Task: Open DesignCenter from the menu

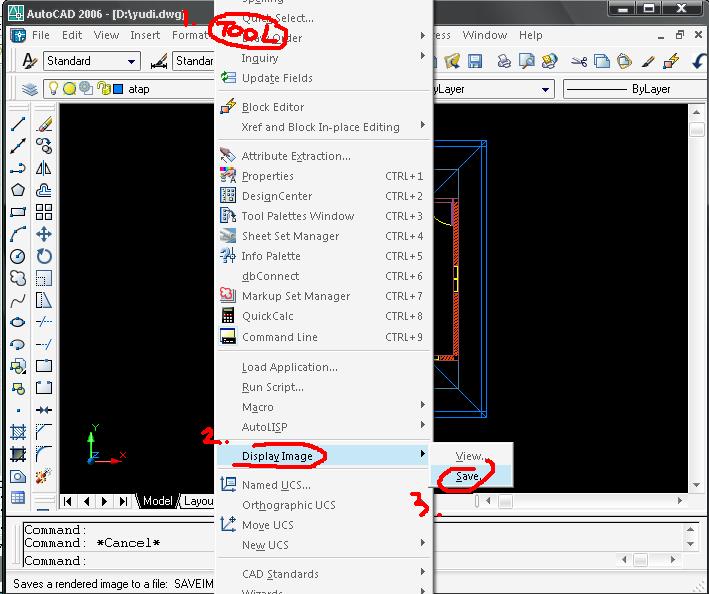Action: click(x=324, y=196)
